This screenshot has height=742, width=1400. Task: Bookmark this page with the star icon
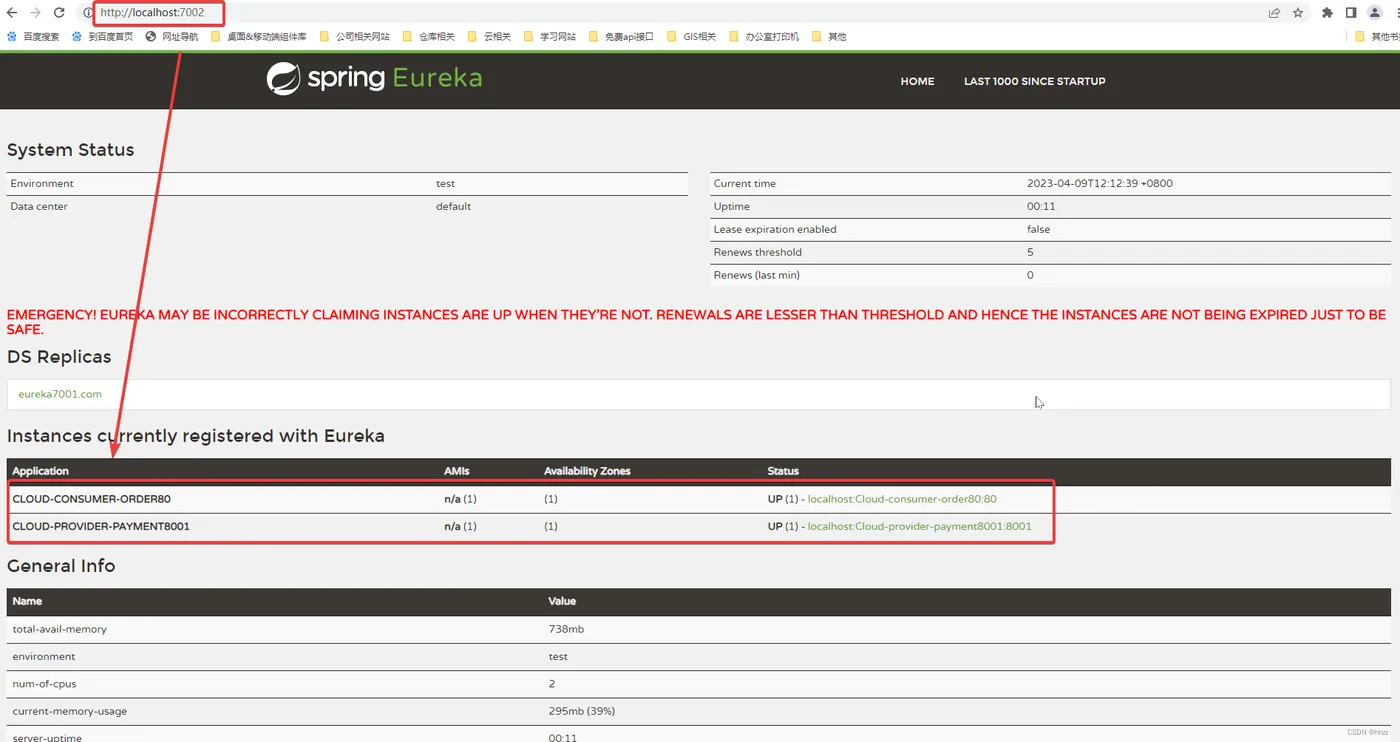pyautogui.click(x=1298, y=13)
